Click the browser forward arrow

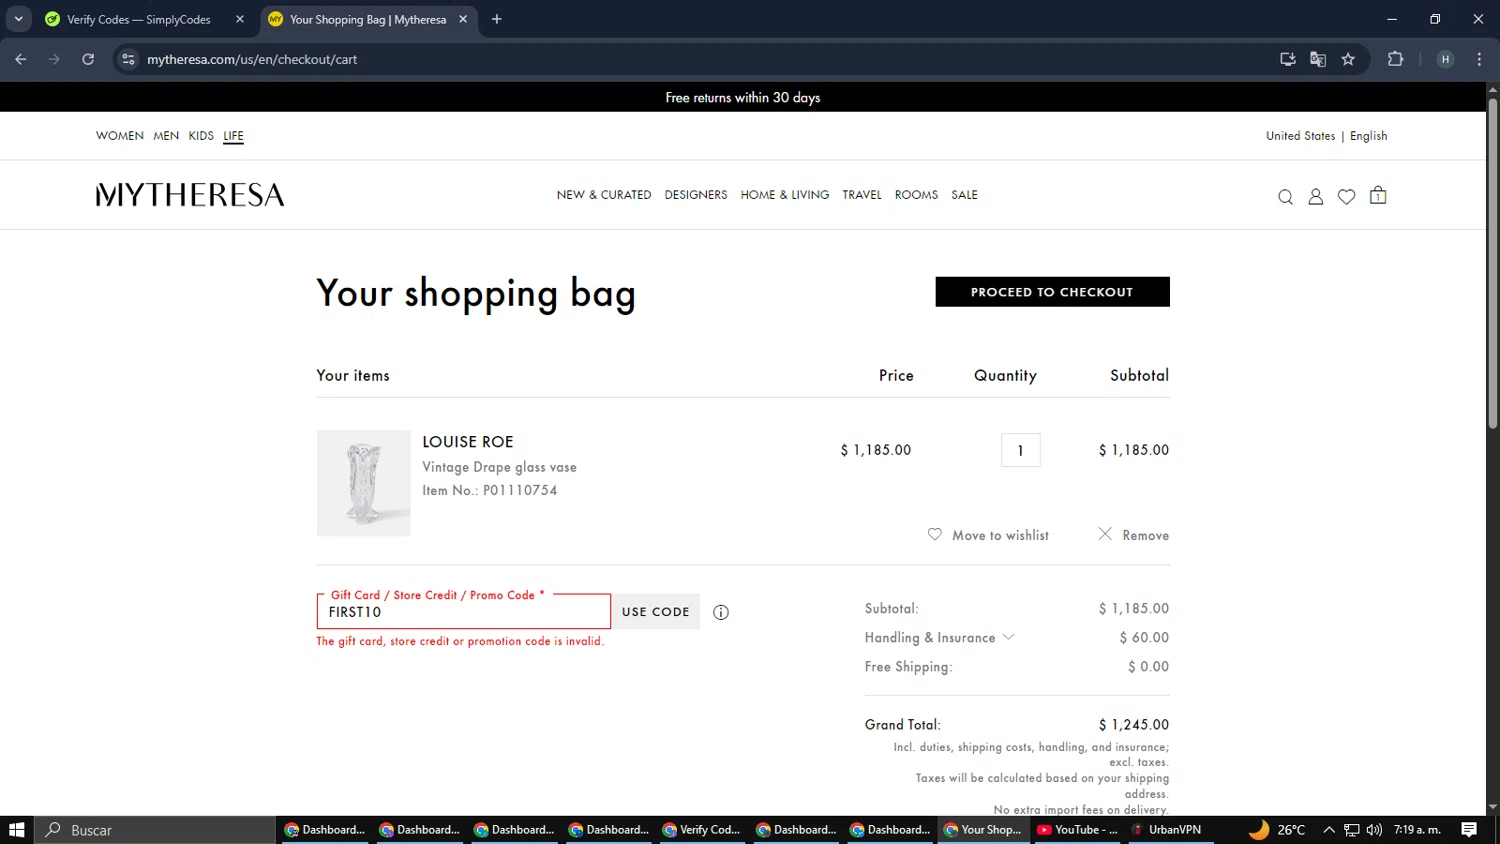[54, 59]
